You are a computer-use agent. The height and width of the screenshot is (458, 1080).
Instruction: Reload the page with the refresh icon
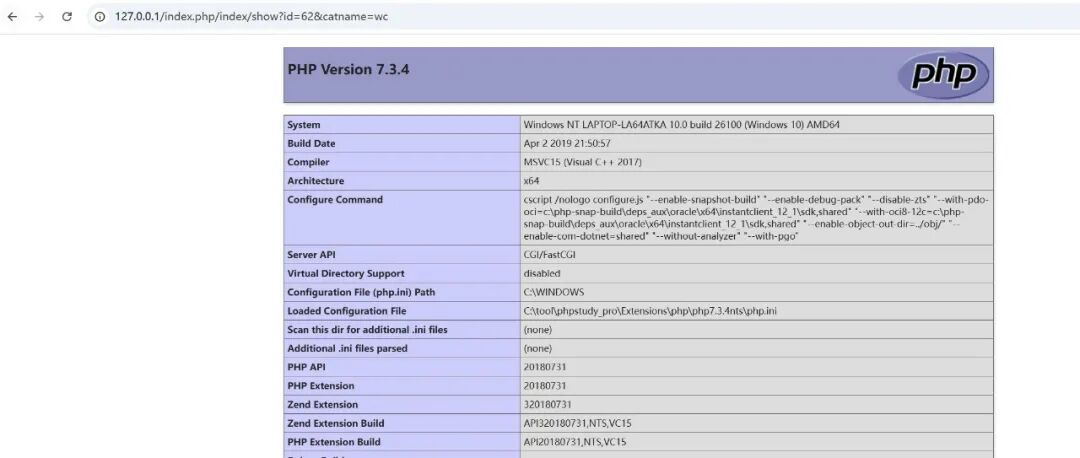[x=67, y=17]
